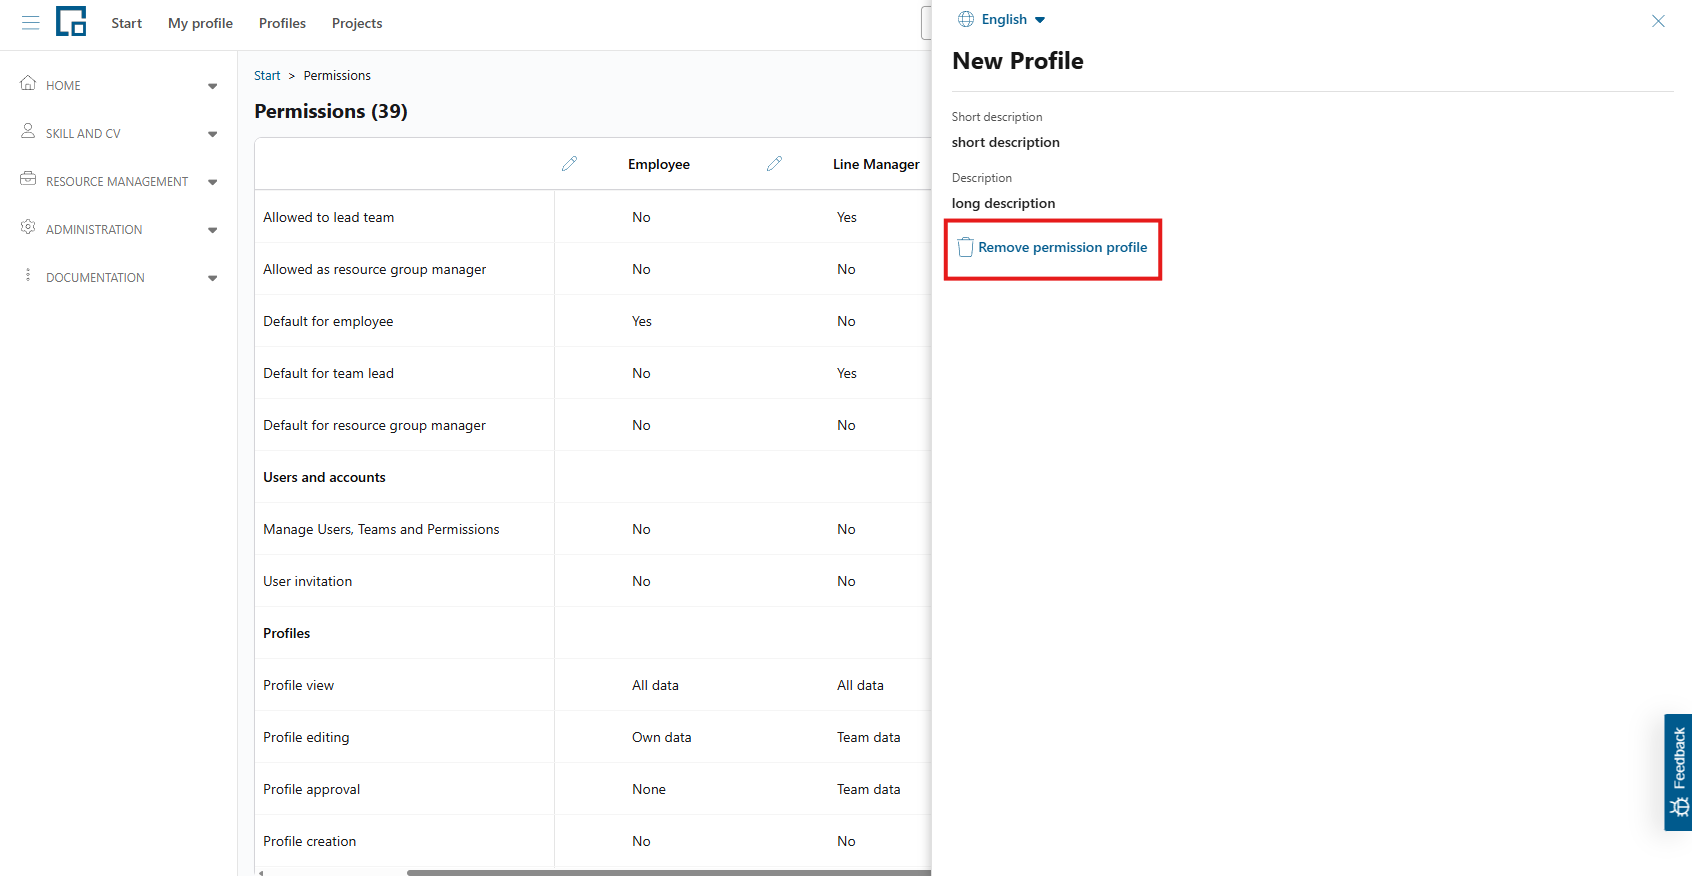
Task: Open the Feedback side tab
Action: point(1678,772)
